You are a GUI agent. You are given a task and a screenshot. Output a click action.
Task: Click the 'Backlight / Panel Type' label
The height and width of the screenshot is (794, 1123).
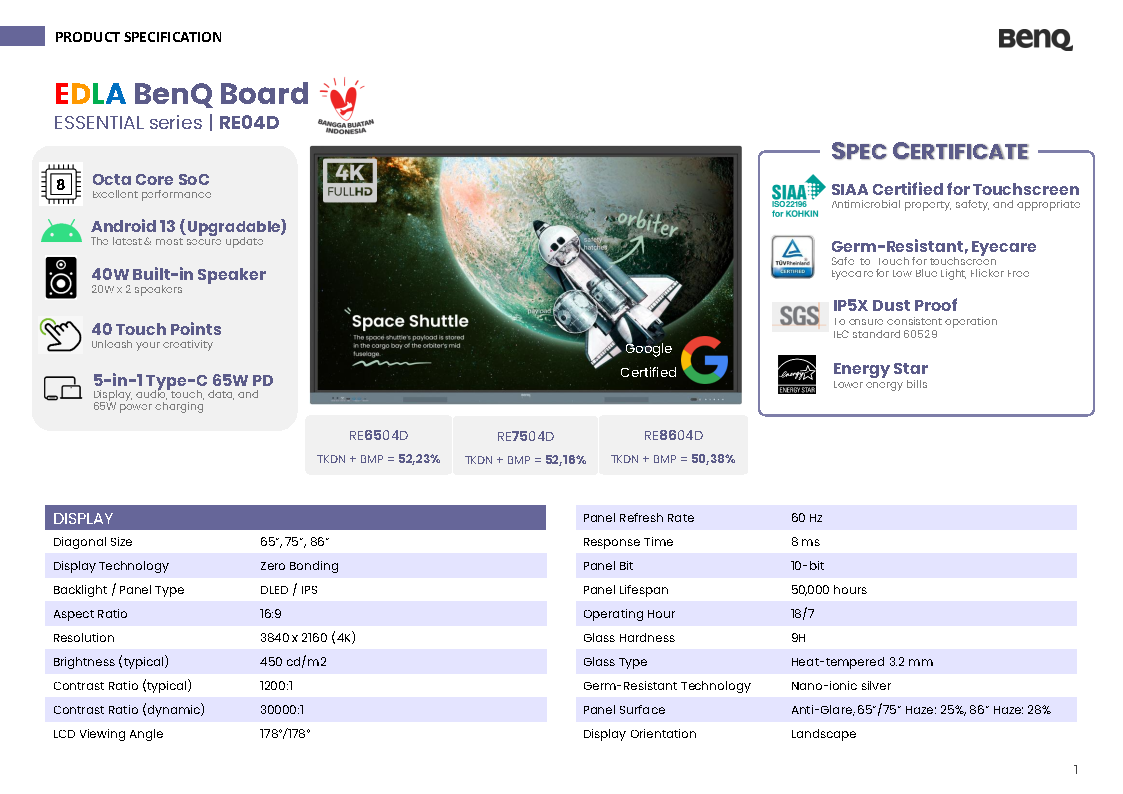118,590
